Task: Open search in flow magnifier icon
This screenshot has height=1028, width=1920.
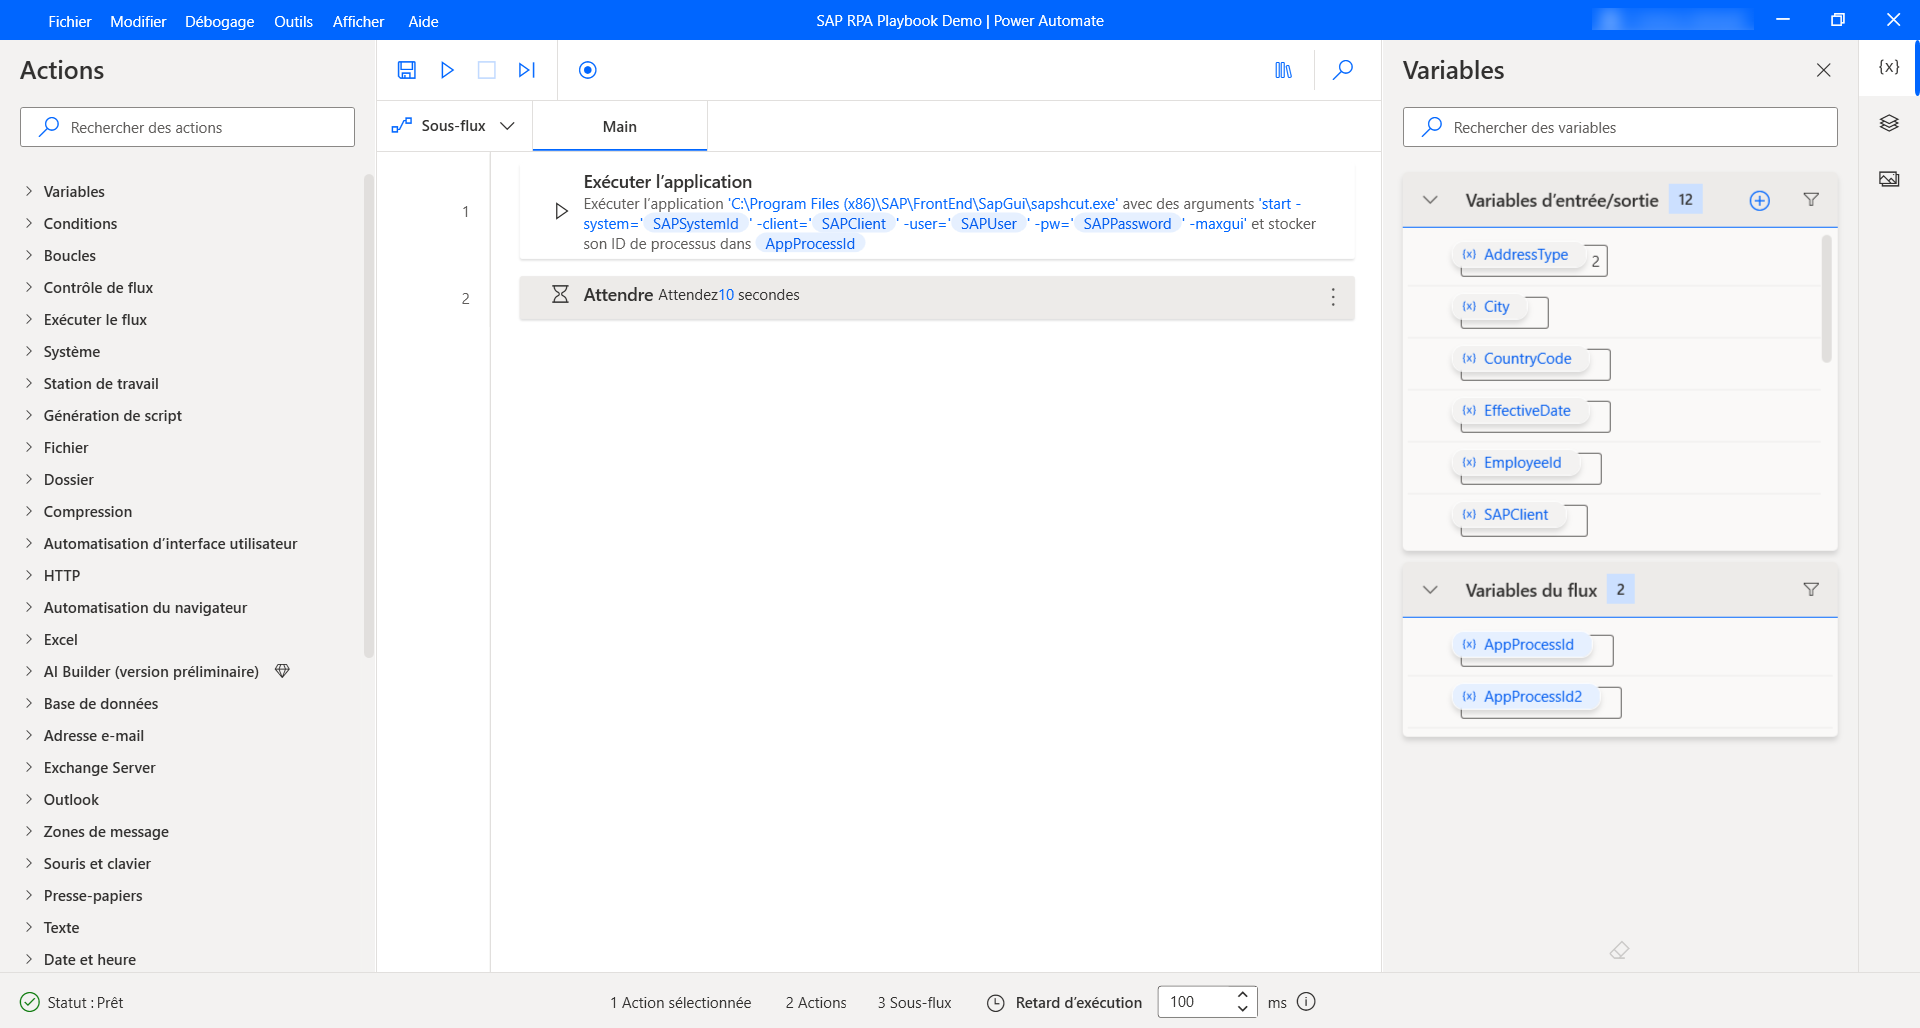Action: coord(1343,70)
